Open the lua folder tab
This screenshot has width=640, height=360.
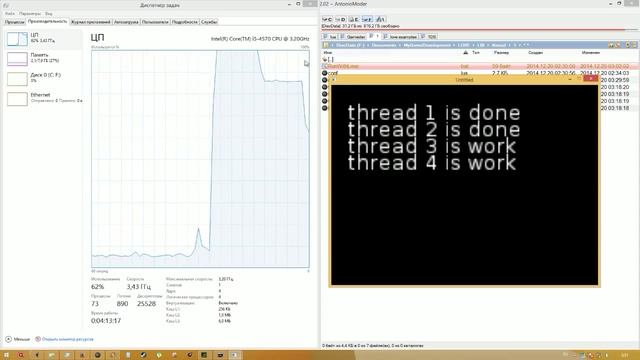click(330, 37)
